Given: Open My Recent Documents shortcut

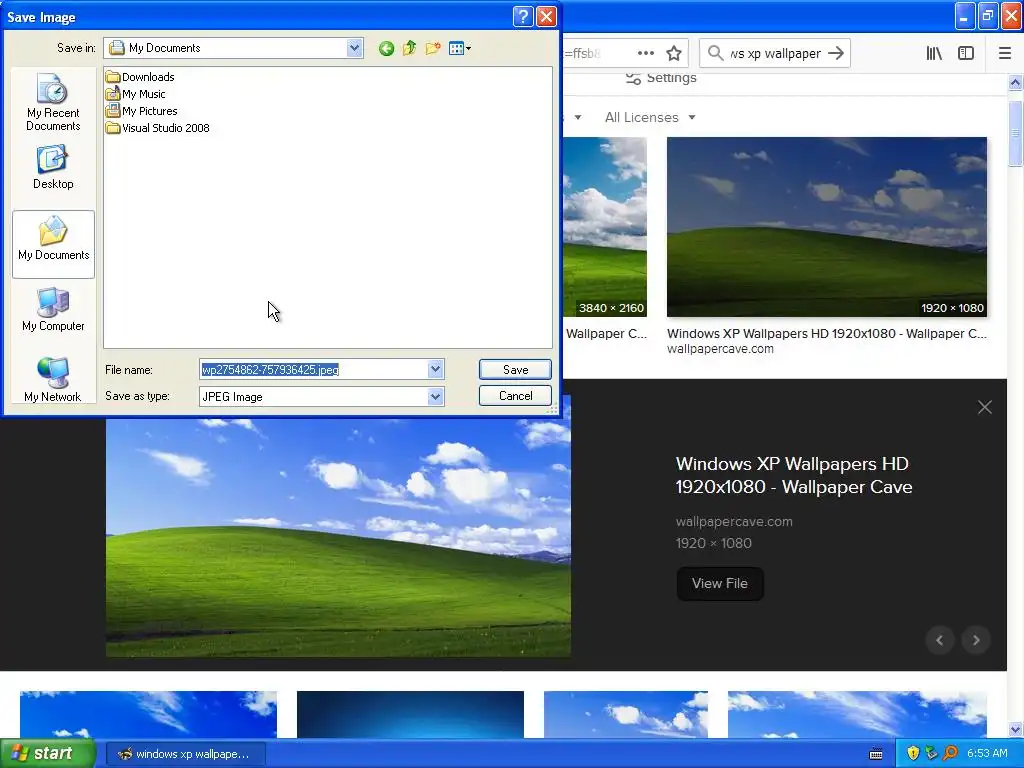Looking at the screenshot, I should point(53,103).
